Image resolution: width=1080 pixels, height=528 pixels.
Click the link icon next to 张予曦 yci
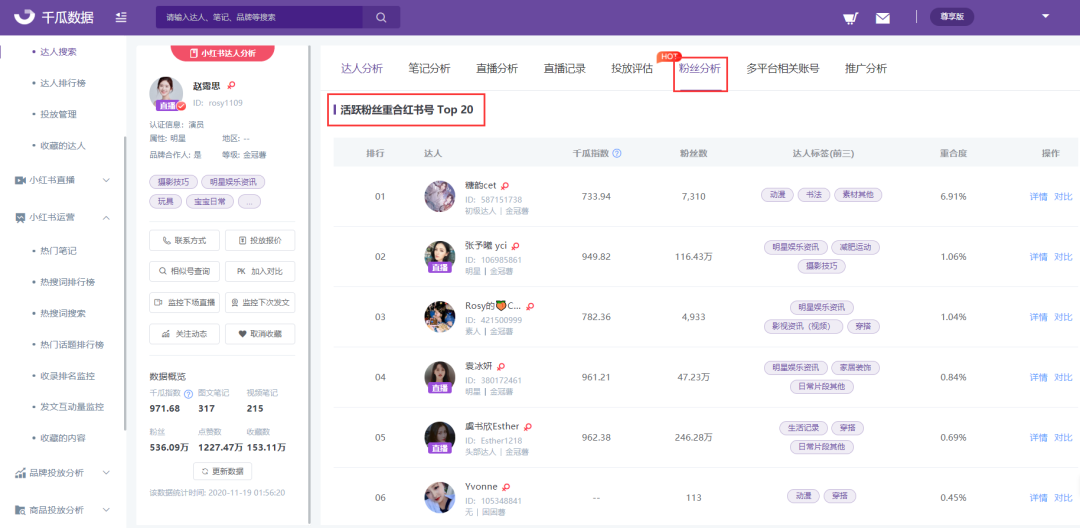(515, 246)
